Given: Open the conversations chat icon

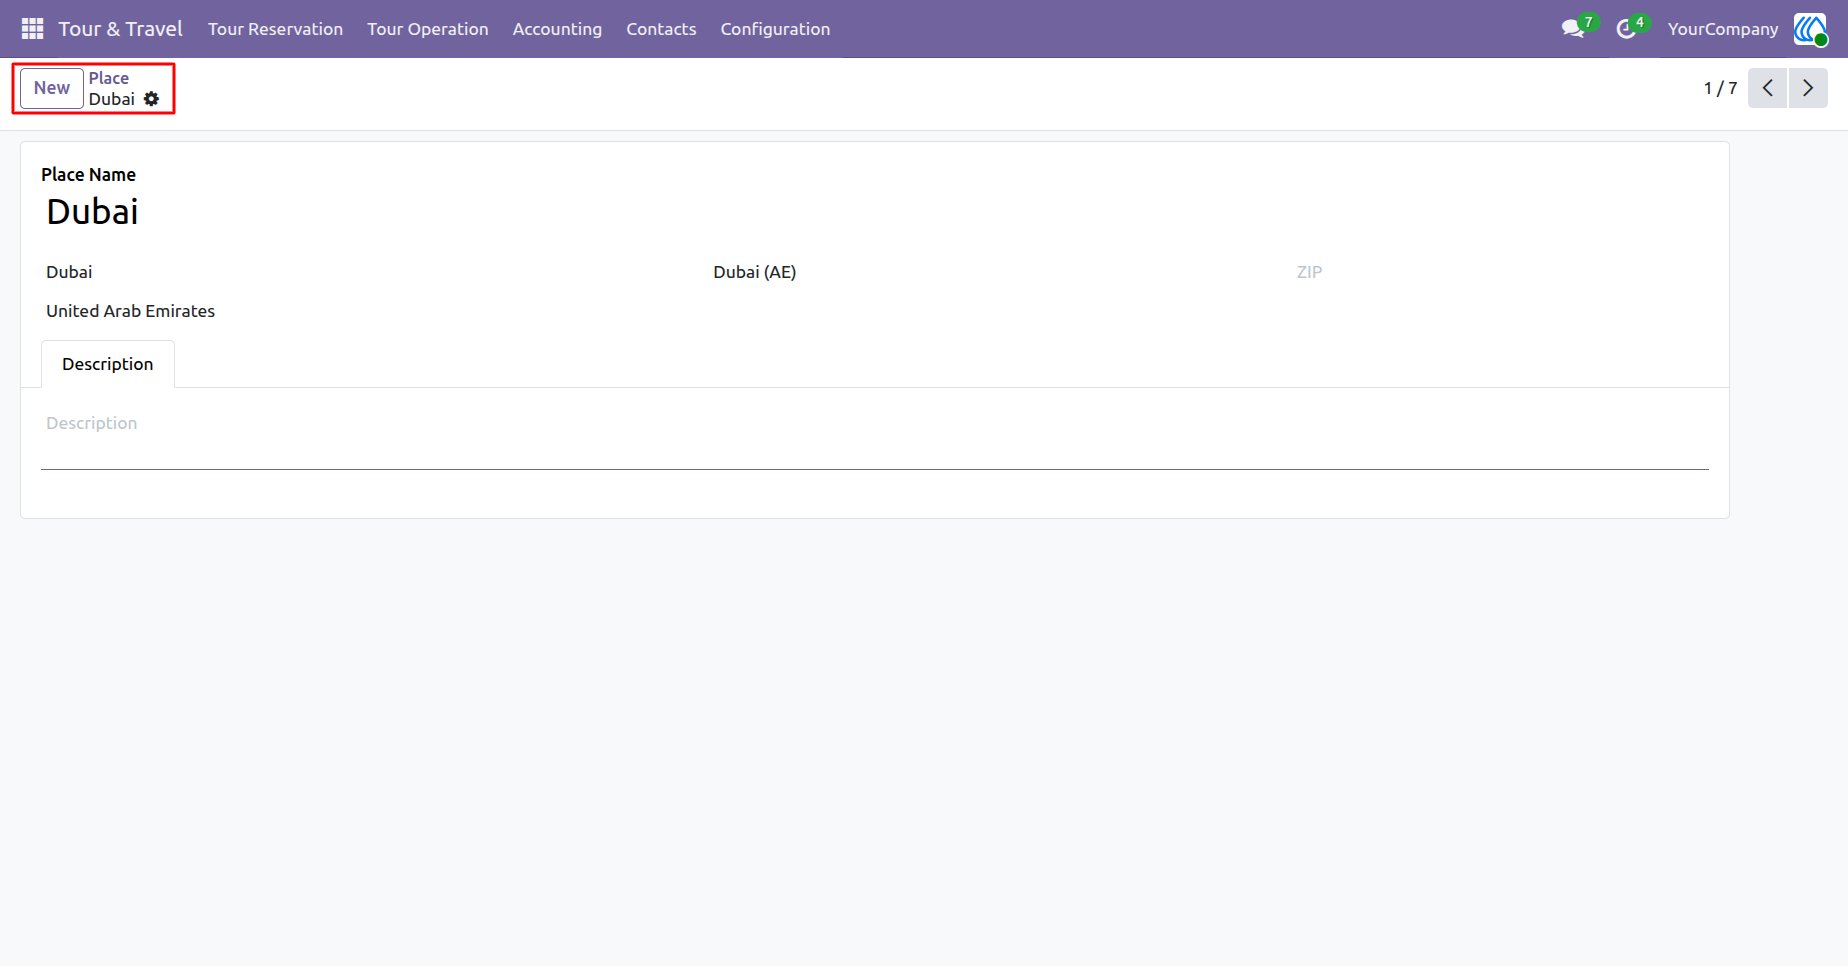Looking at the screenshot, I should [x=1573, y=29].
